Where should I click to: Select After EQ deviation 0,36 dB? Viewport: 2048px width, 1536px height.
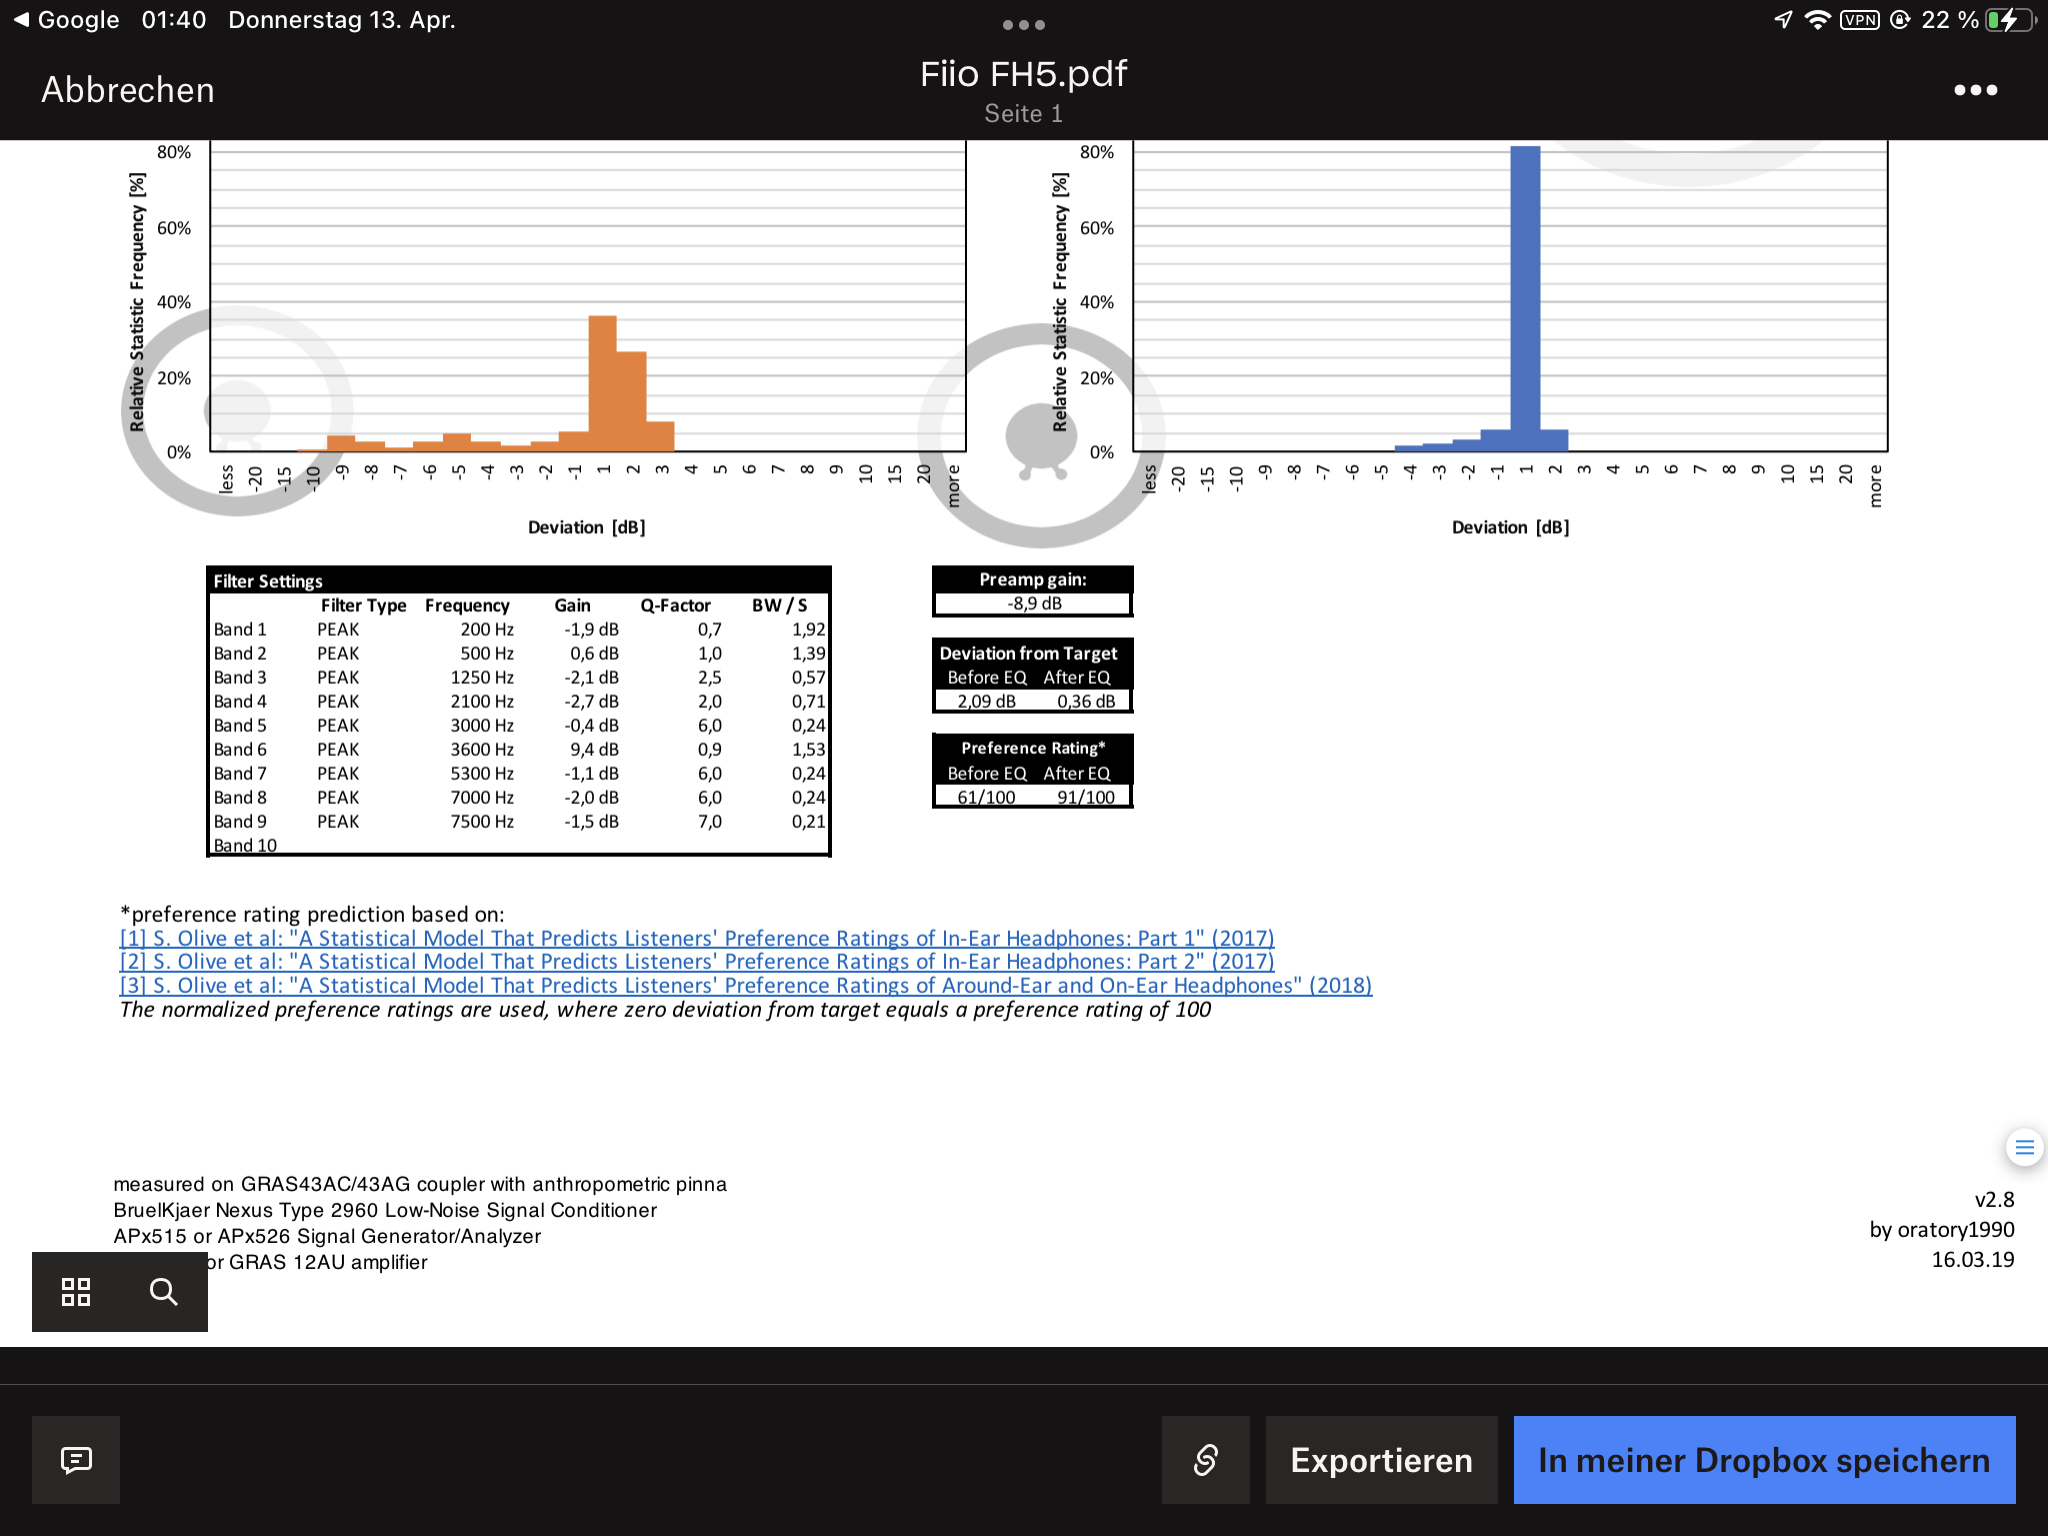tap(1085, 701)
